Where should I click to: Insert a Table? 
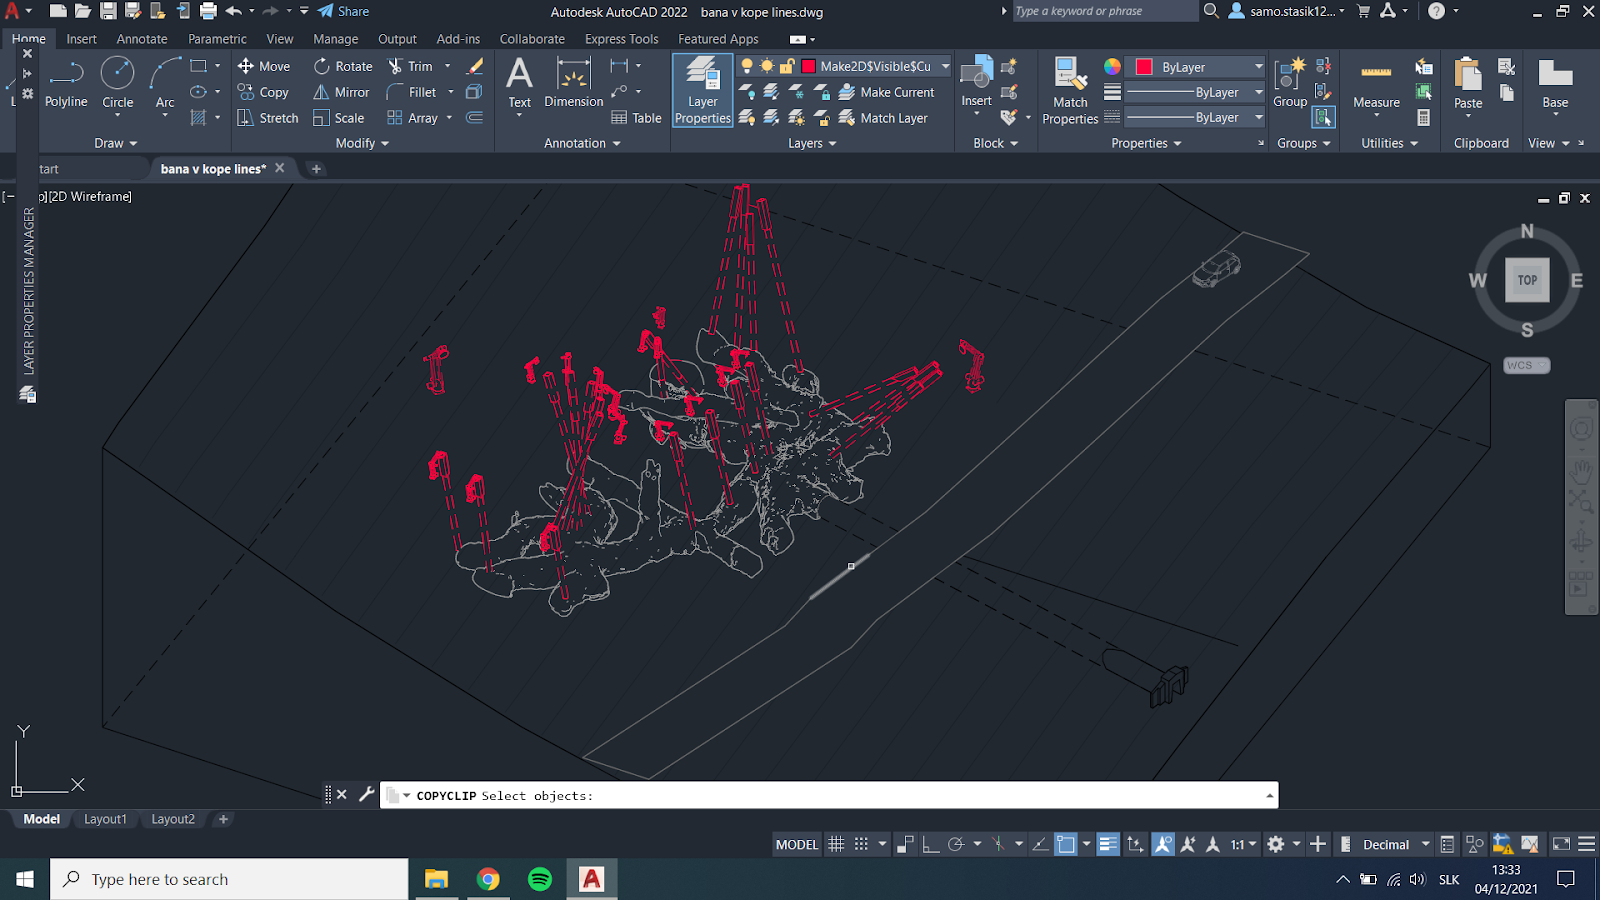[x=636, y=118]
